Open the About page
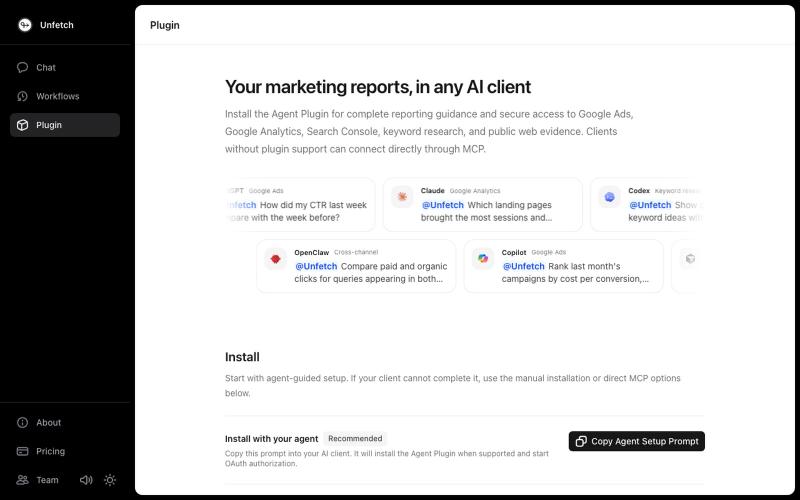 (x=65, y=422)
